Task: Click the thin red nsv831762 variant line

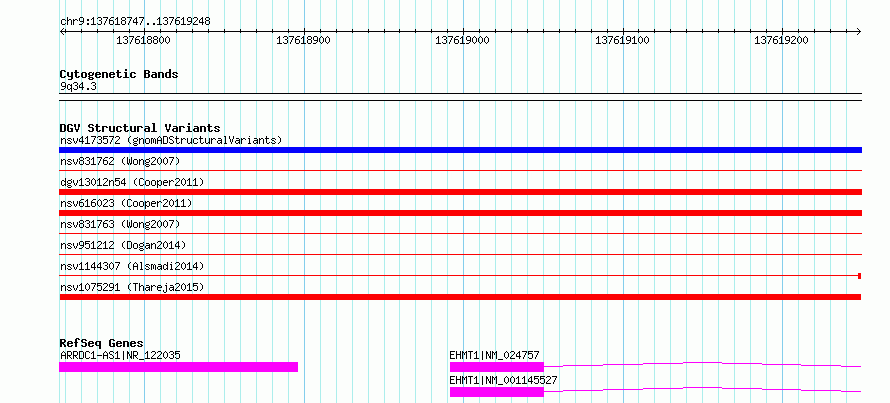Action: click(x=460, y=170)
